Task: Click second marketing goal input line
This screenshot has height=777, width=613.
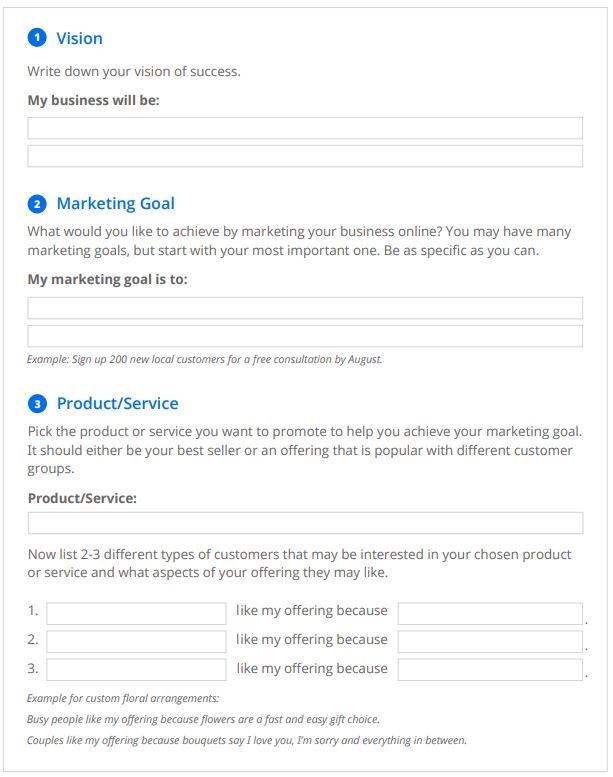Action: click(305, 336)
